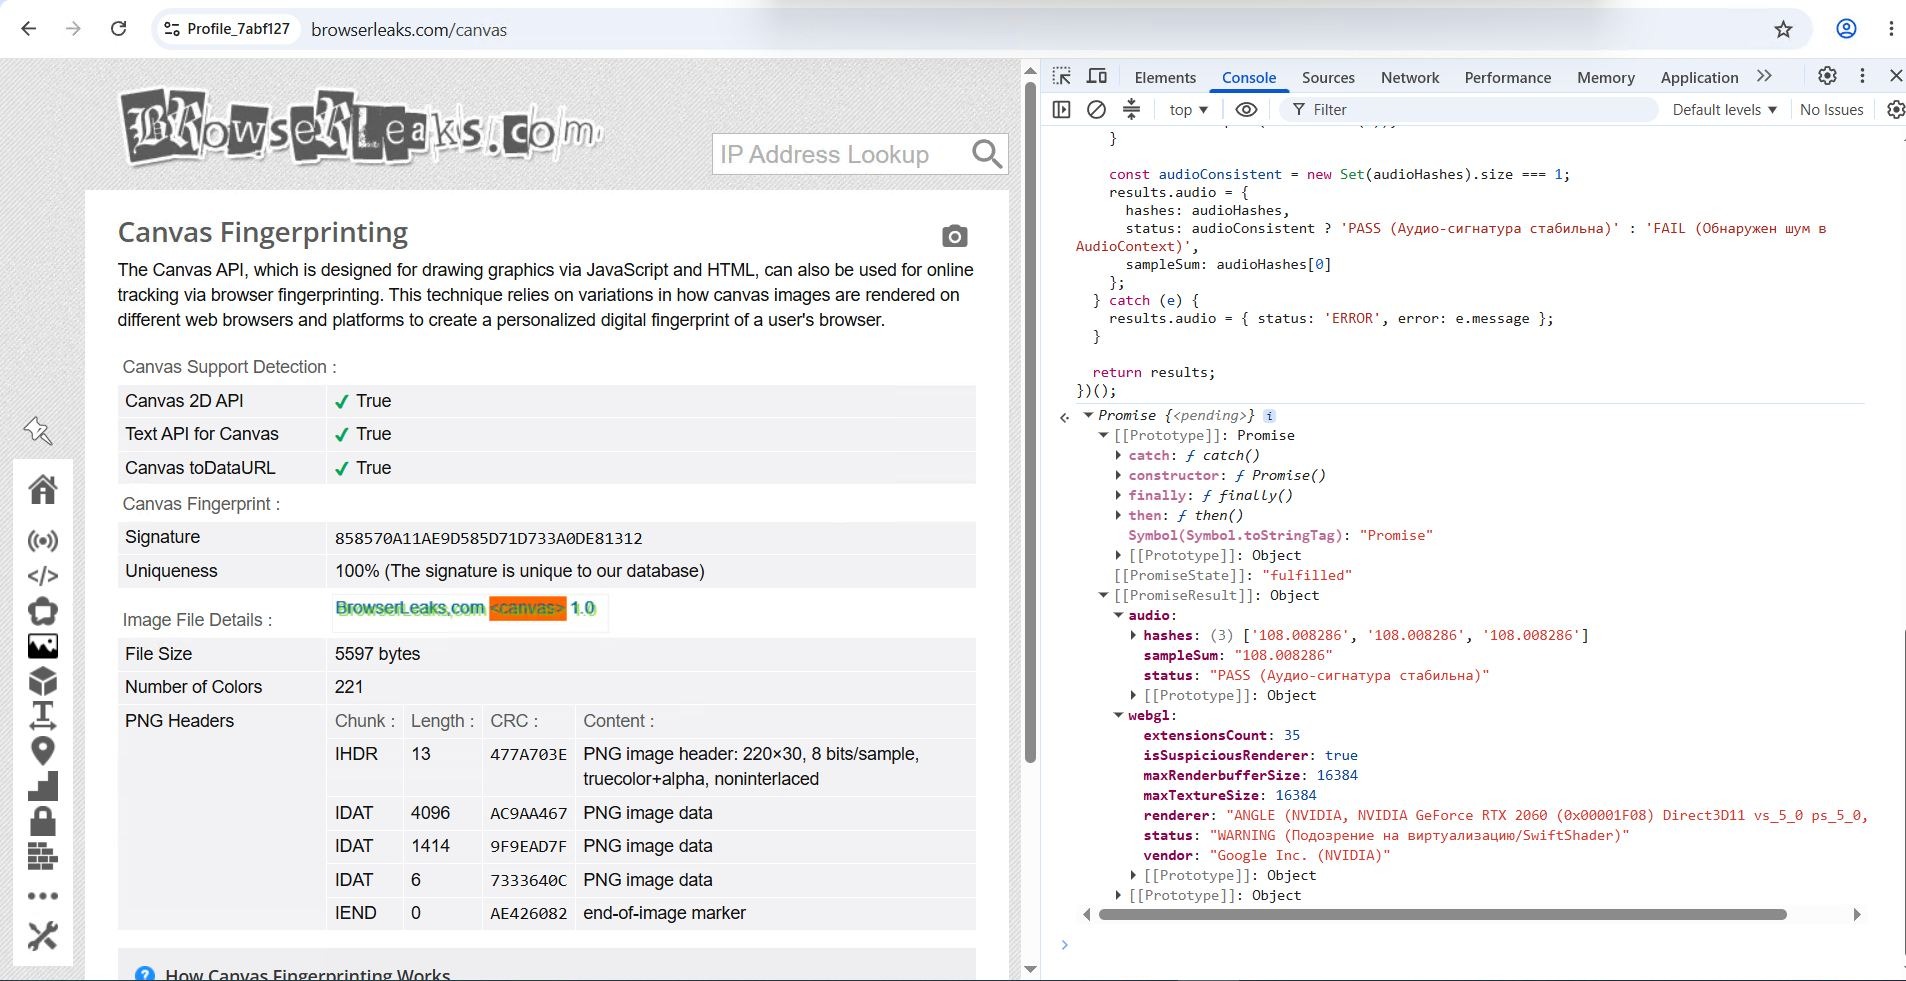Open the code brackets sidebar icon
This screenshot has height=981, width=1906.
(42, 576)
